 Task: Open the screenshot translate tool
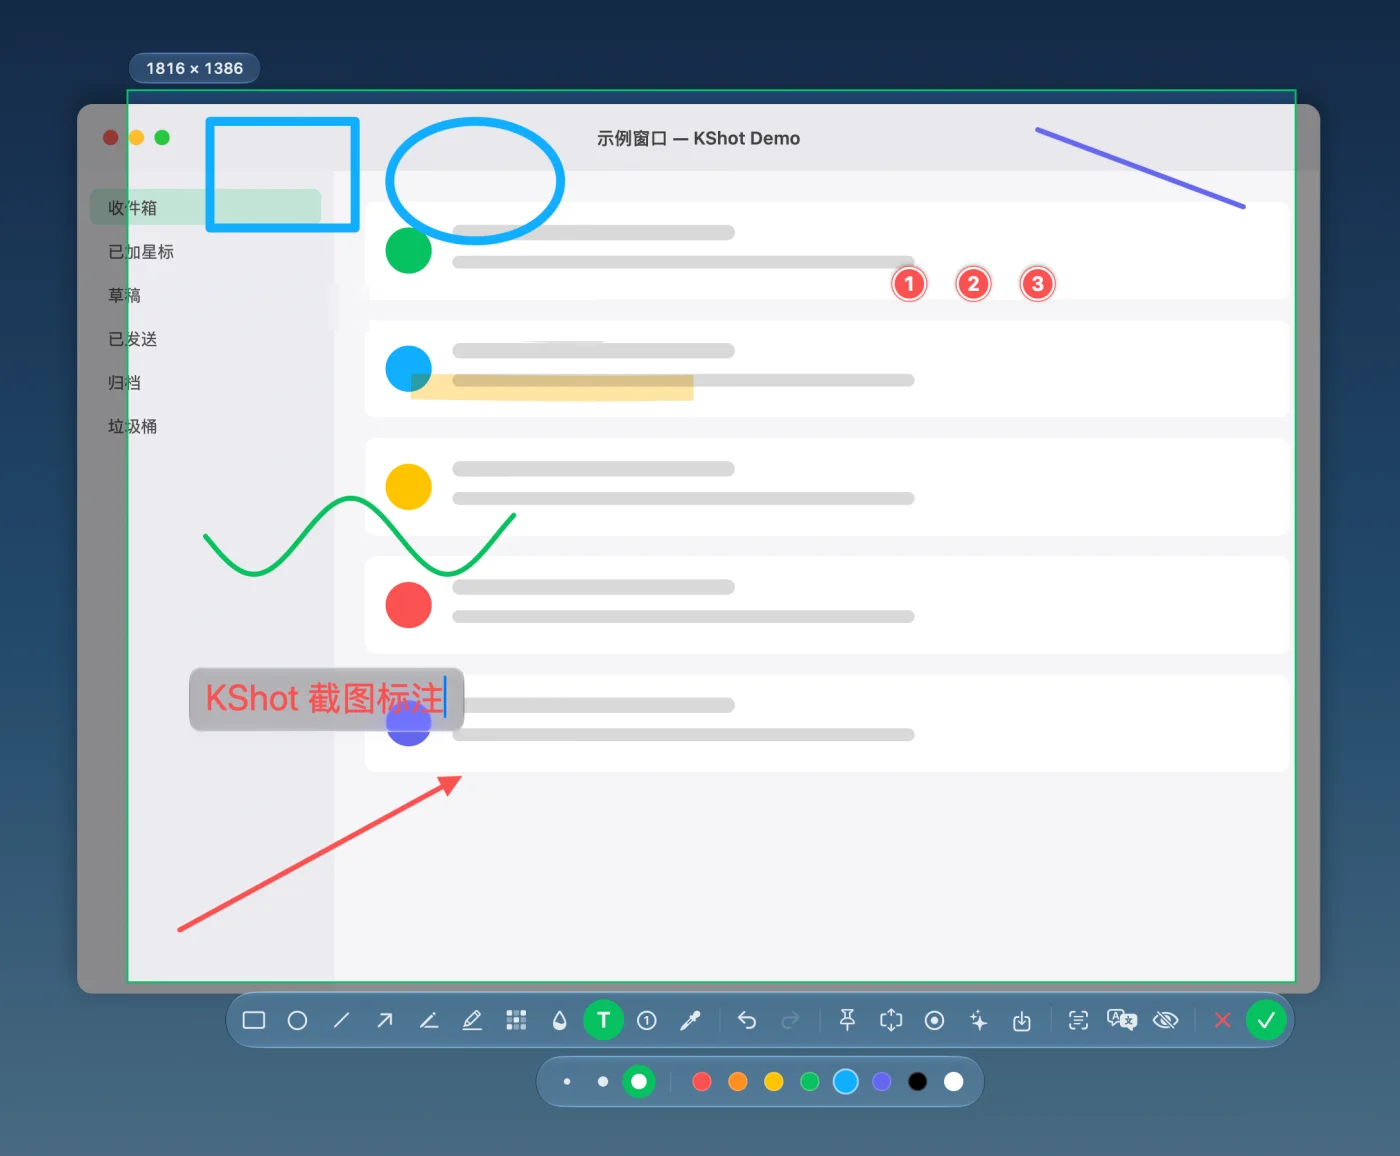1122,1020
